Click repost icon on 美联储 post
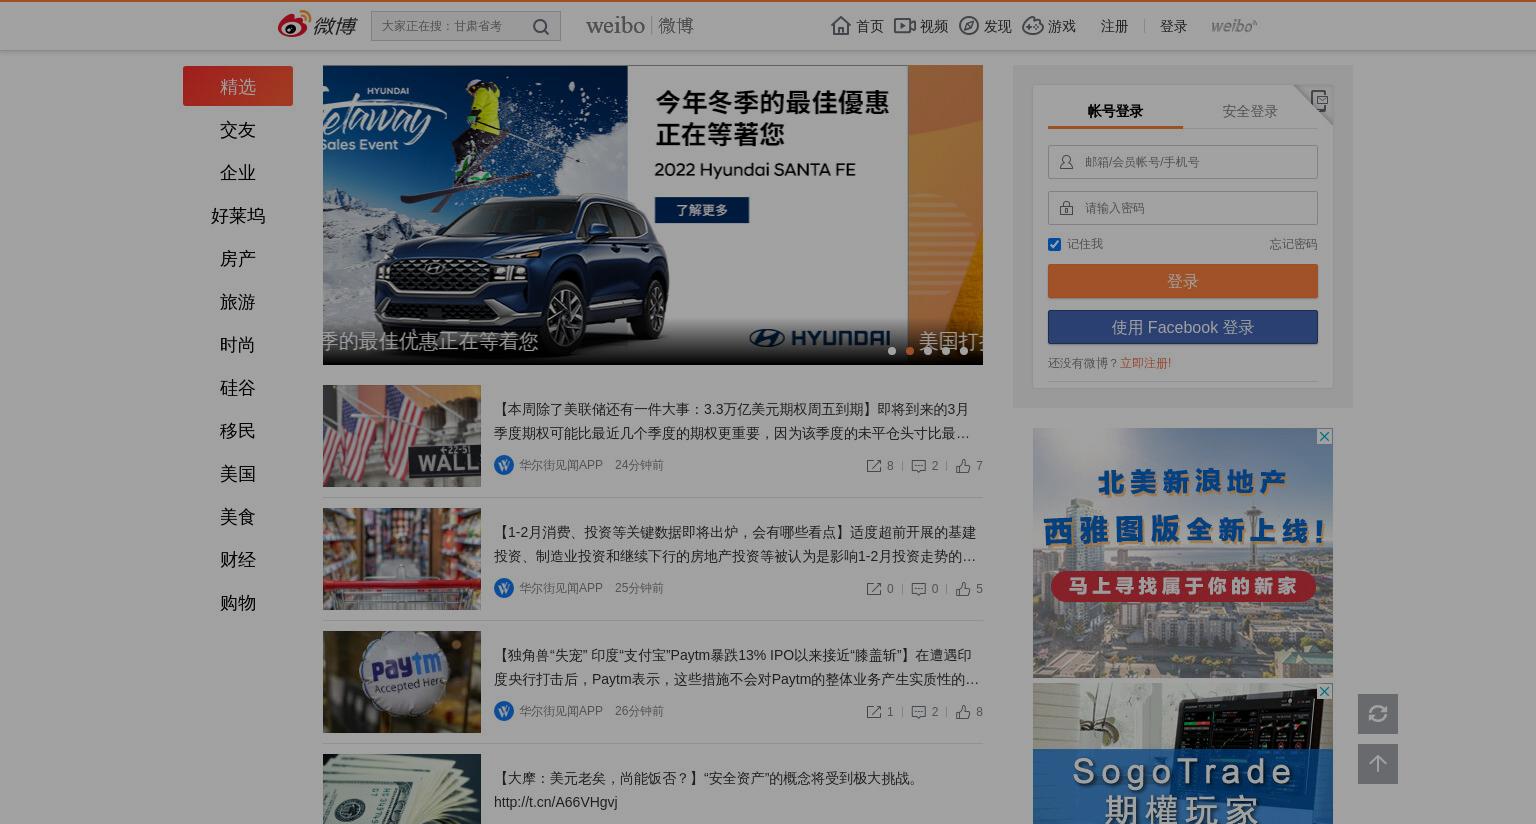 (874, 466)
